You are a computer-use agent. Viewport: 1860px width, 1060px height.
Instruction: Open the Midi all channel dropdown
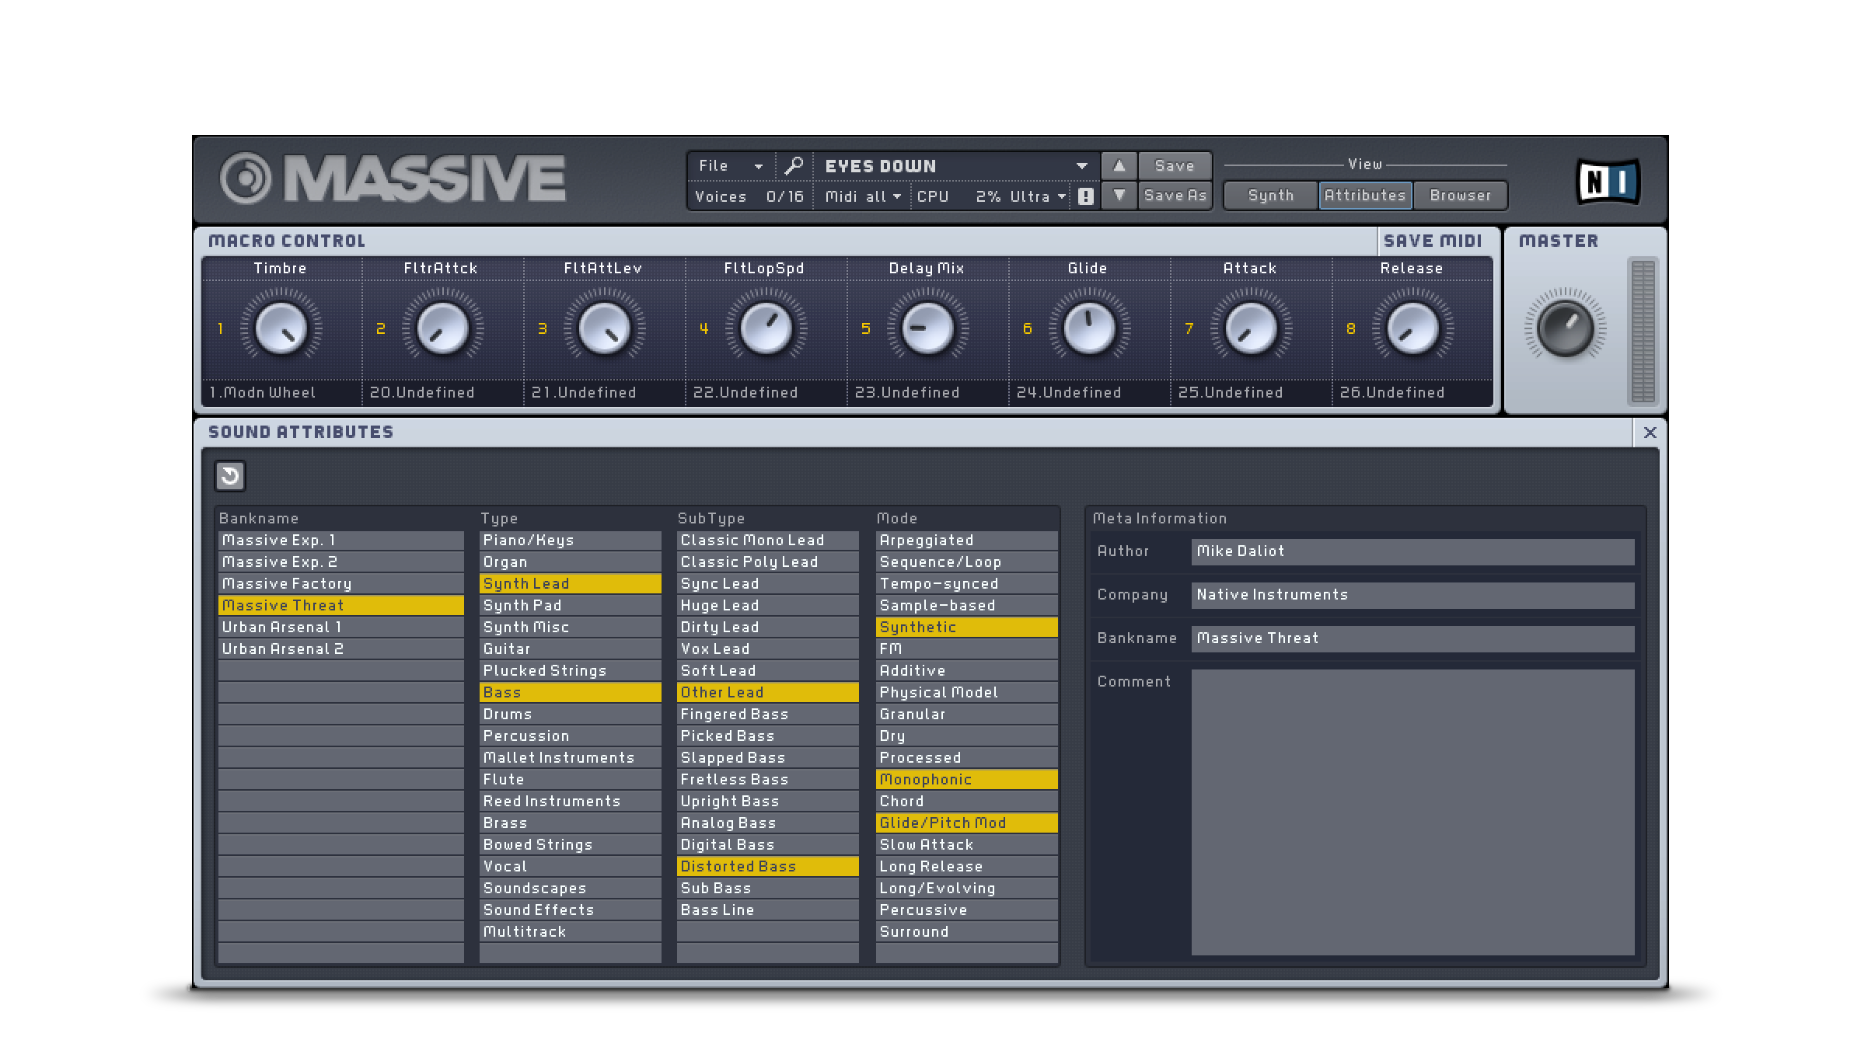coord(862,197)
